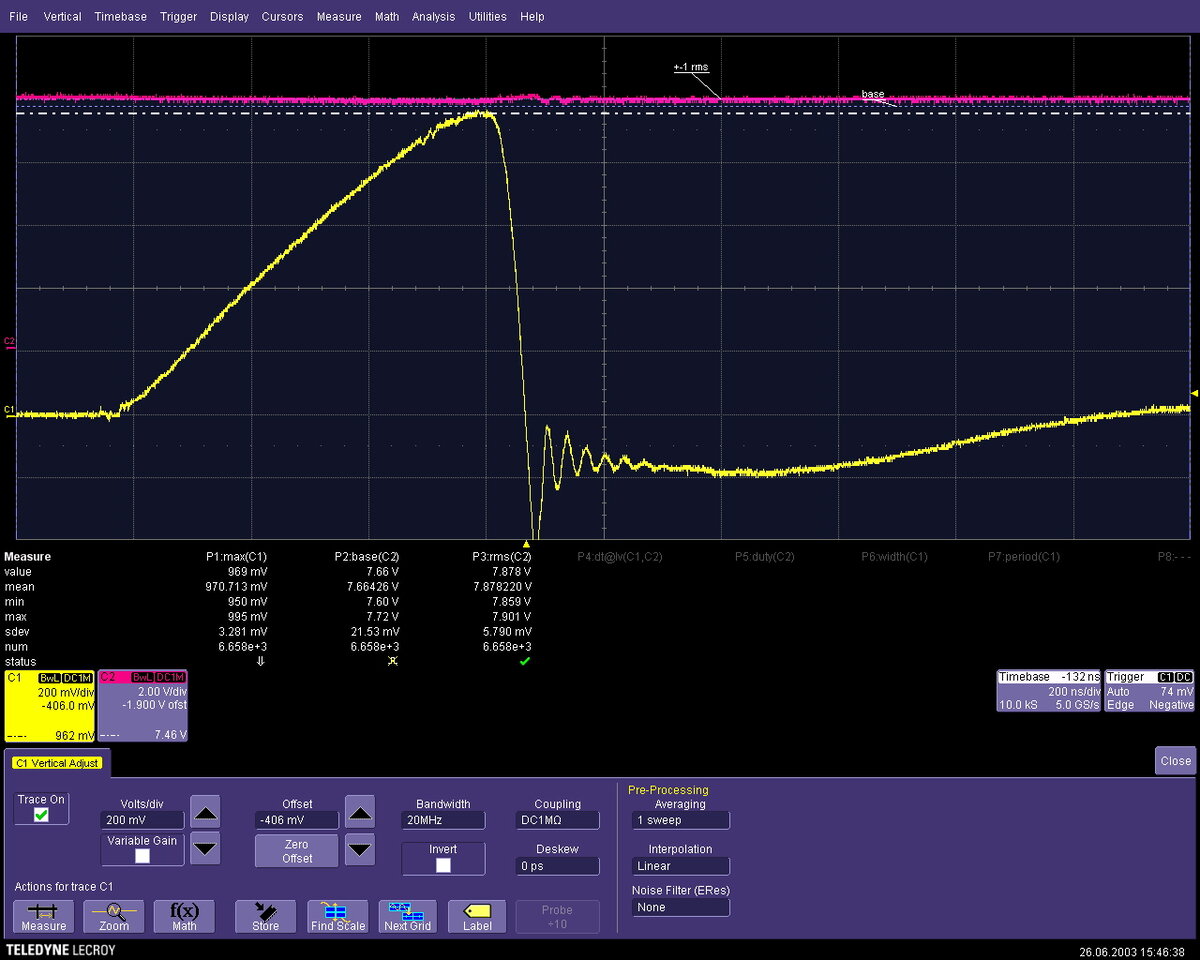This screenshot has width=1200, height=960.
Task: Lower Offset with down arrow
Action: [360, 850]
